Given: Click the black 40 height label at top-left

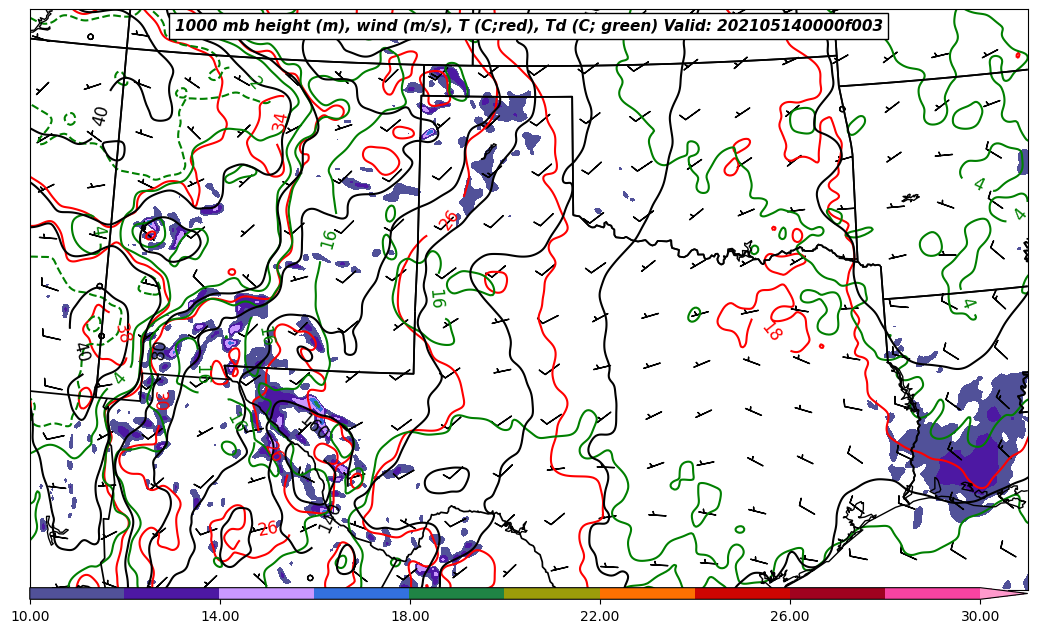Looking at the screenshot, I should pos(100,116).
